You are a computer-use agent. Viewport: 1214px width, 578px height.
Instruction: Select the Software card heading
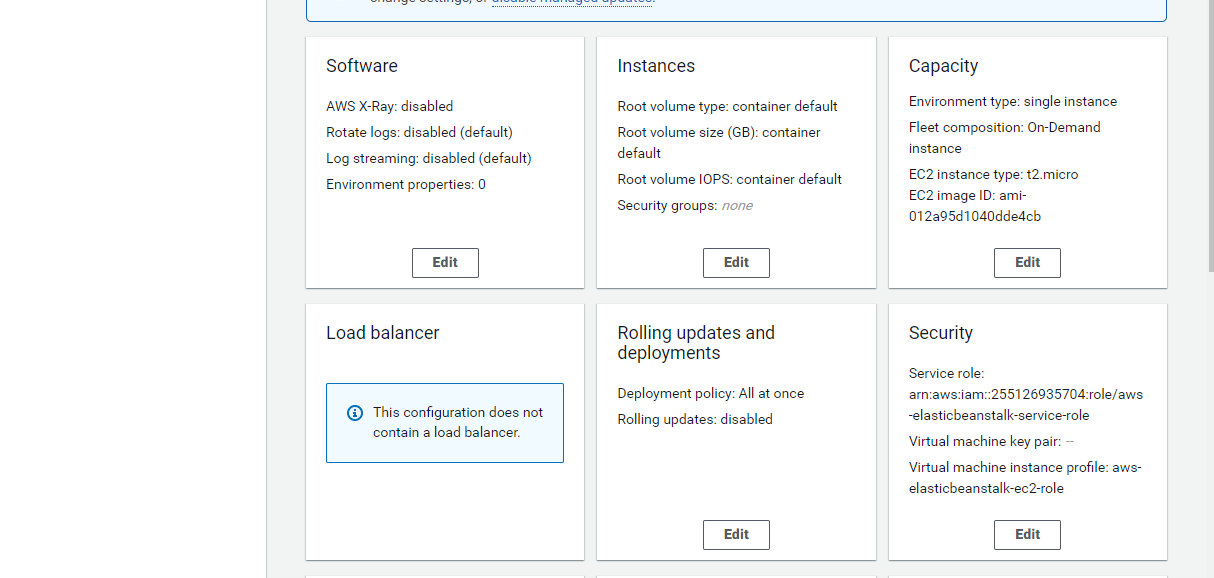point(362,66)
